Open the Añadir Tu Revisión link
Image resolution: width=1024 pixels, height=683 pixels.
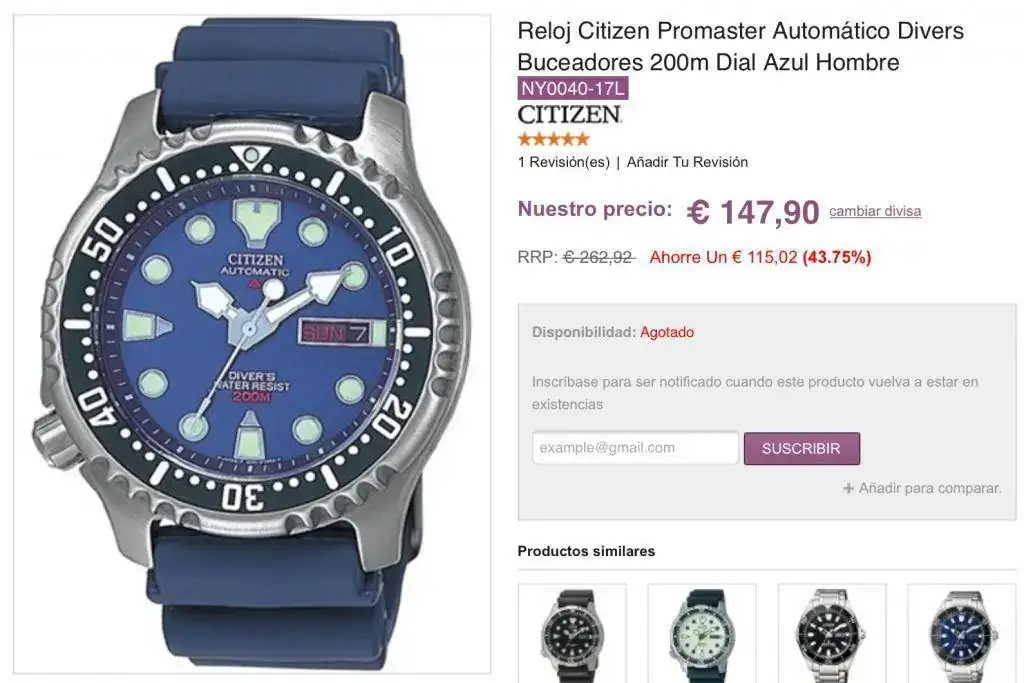click(x=687, y=162)
